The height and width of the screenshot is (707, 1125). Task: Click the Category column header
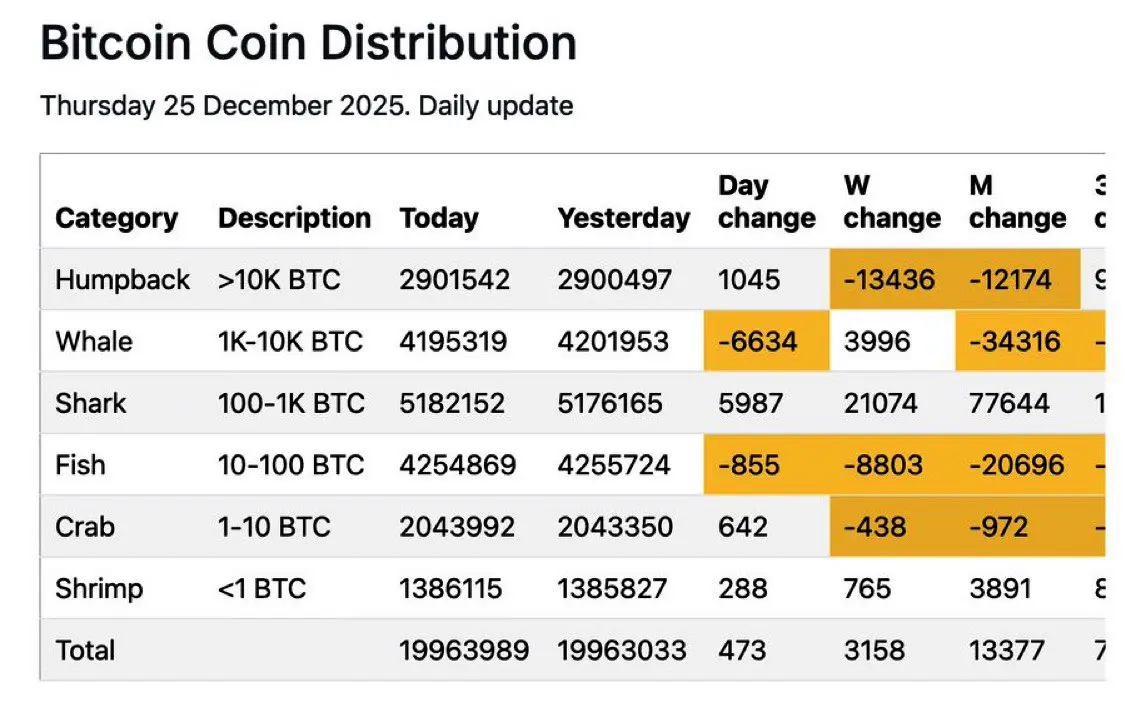click(x=116, y=218)
